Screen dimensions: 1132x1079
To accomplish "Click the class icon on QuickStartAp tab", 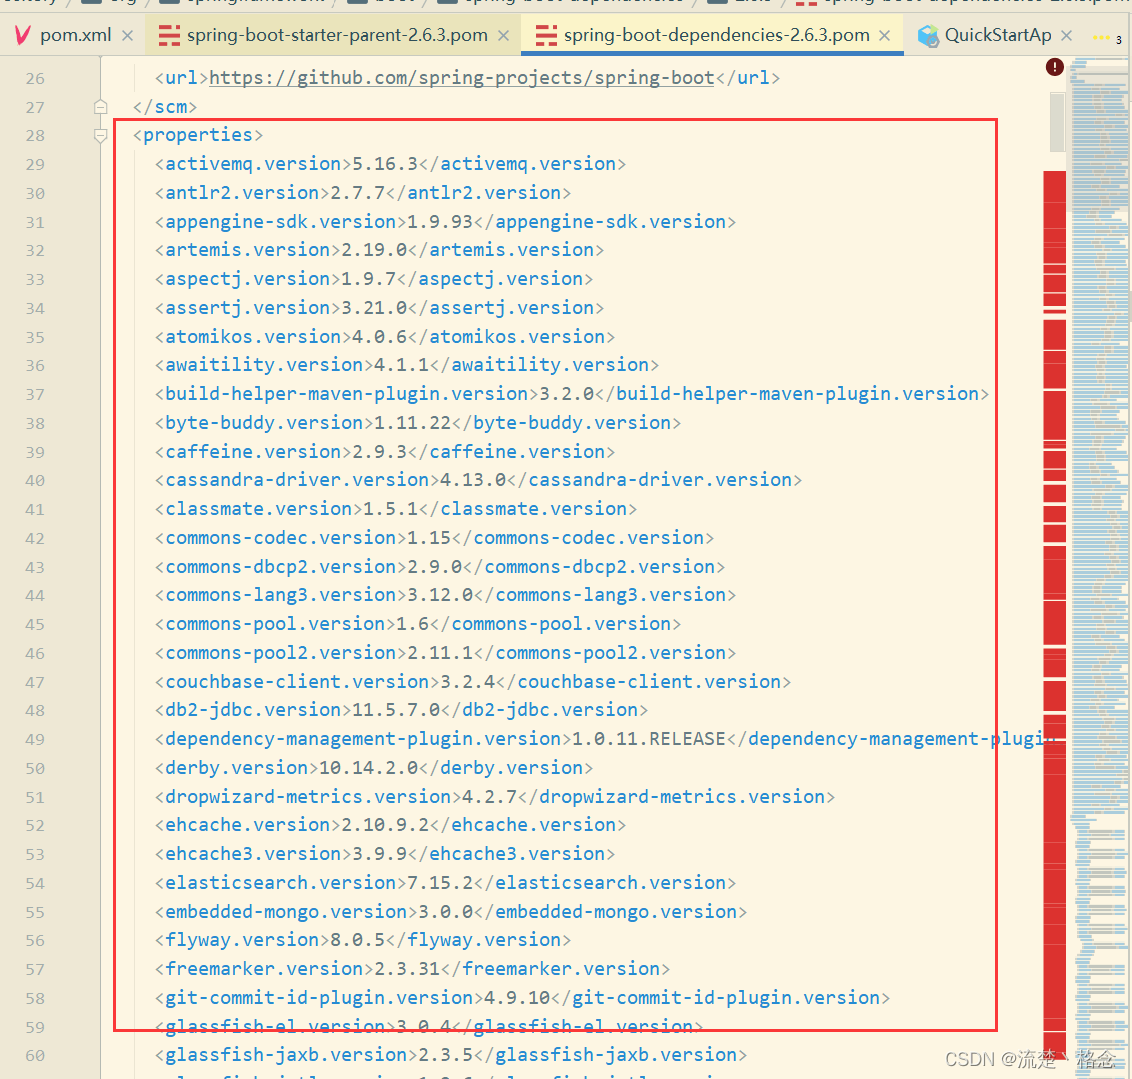I will [x=928, y=35].
